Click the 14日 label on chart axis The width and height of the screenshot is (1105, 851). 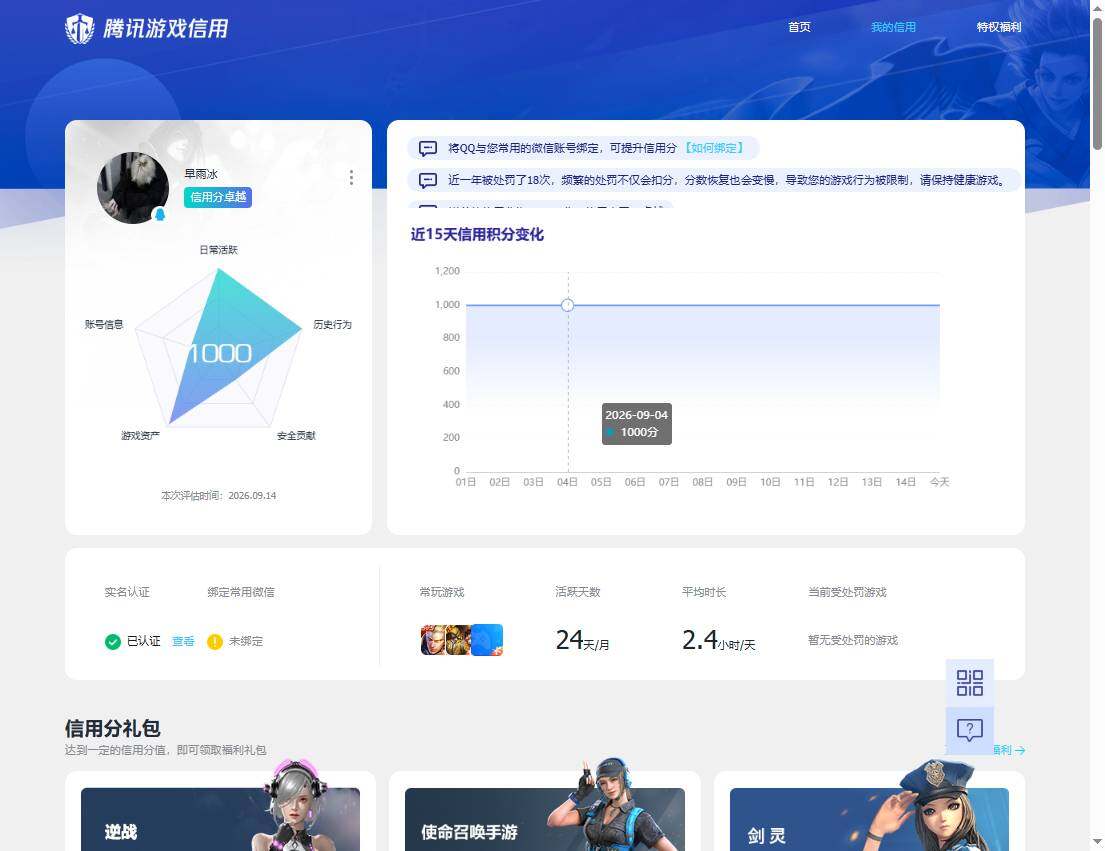pos(906,482)
